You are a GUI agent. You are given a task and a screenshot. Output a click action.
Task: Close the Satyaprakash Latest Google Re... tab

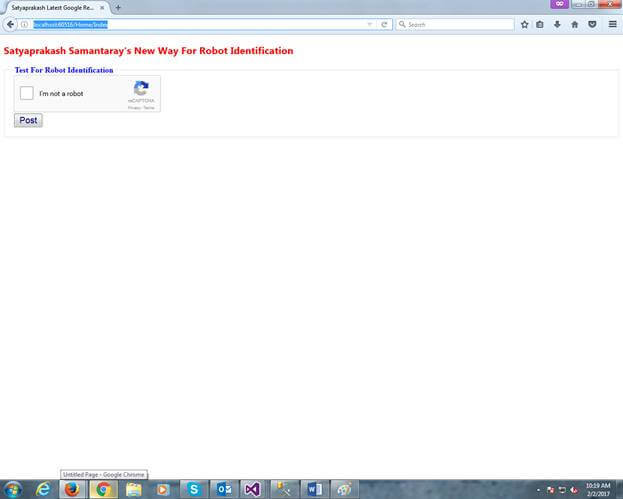click(x=102, y=8)
